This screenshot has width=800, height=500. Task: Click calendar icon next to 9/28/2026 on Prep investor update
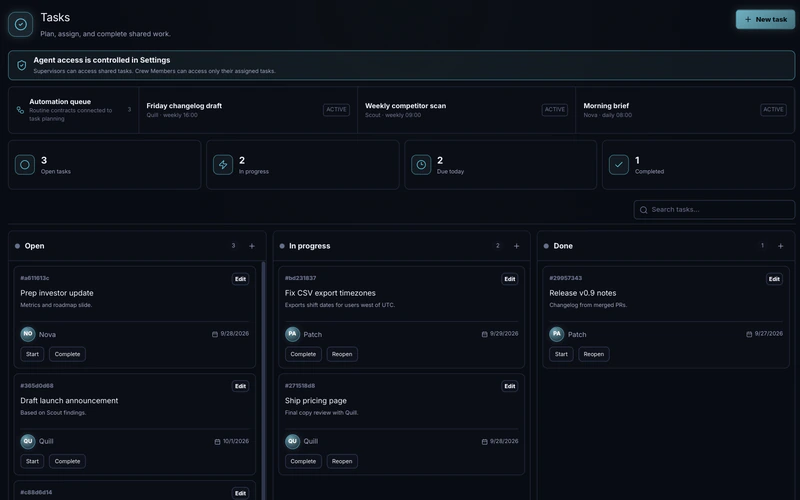point(215,334)
